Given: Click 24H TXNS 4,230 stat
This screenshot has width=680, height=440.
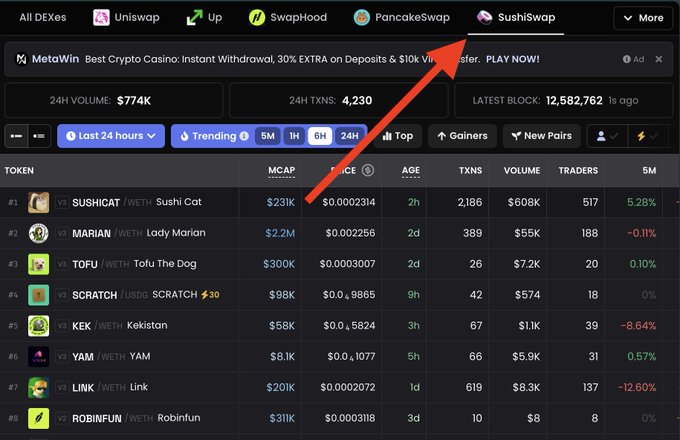Looking at the screenshot, I should pyautogui.click(x=338, y=101).
